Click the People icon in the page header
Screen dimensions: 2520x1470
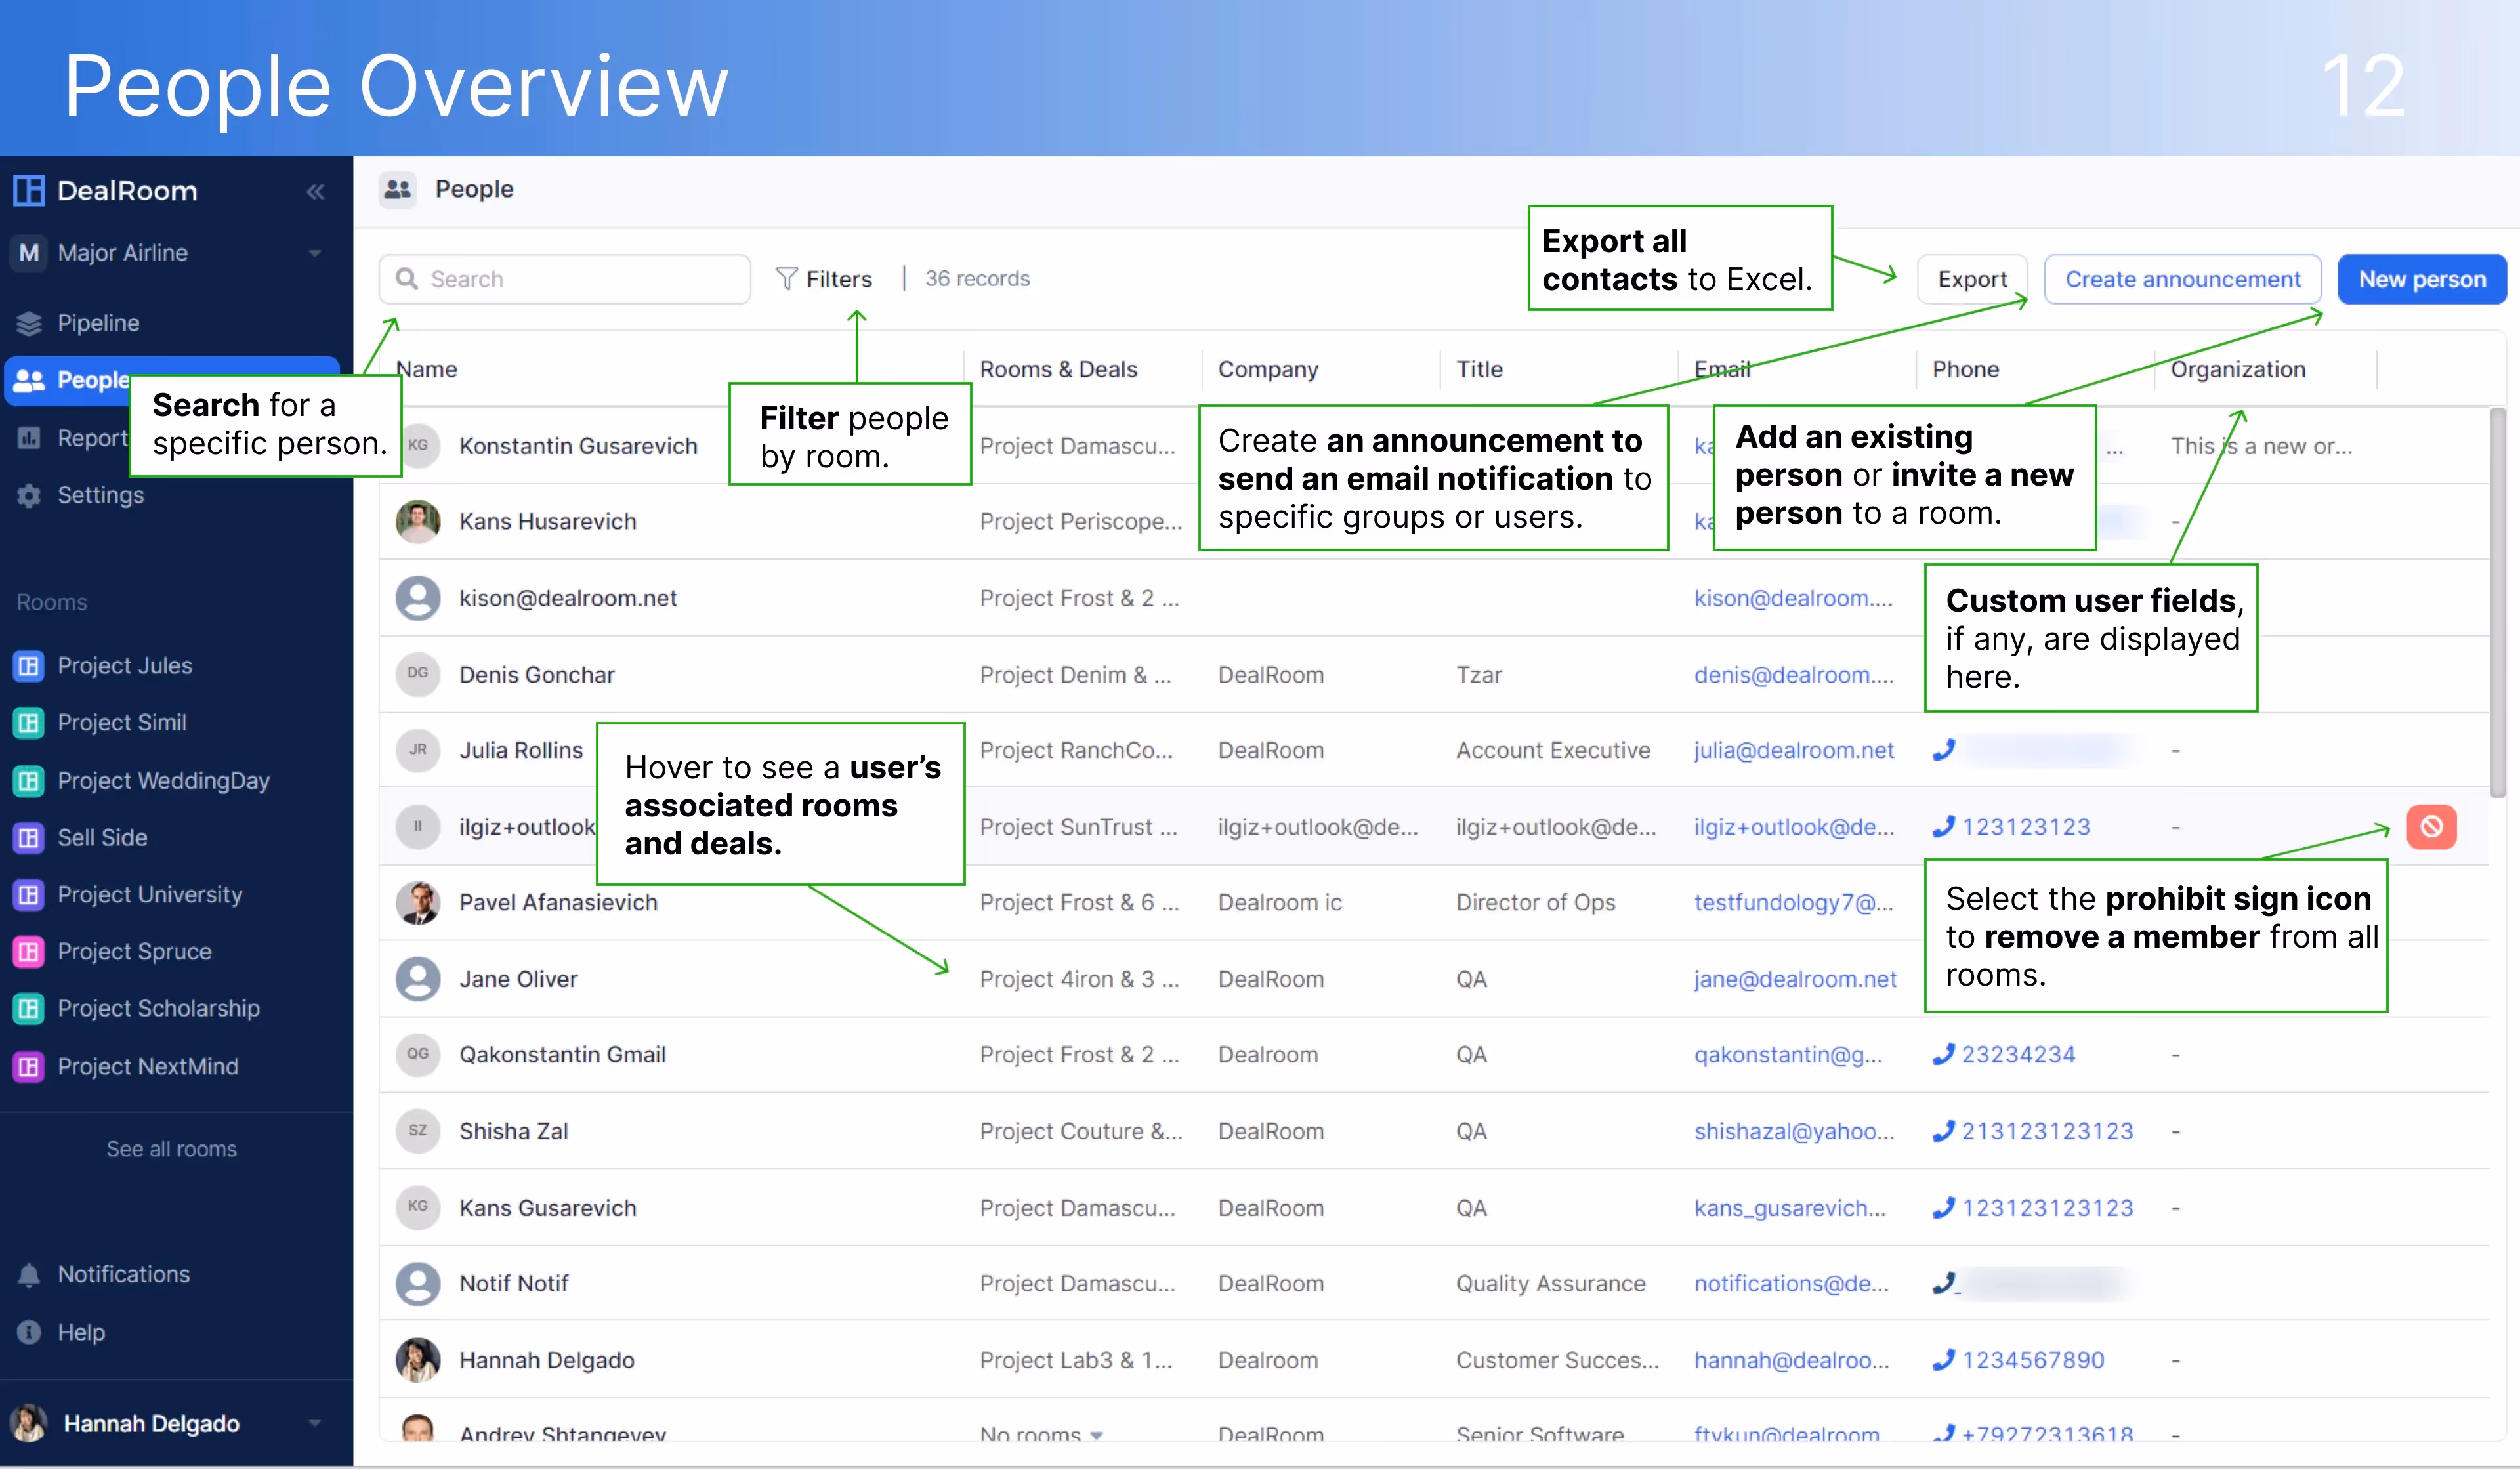[397, 189]
